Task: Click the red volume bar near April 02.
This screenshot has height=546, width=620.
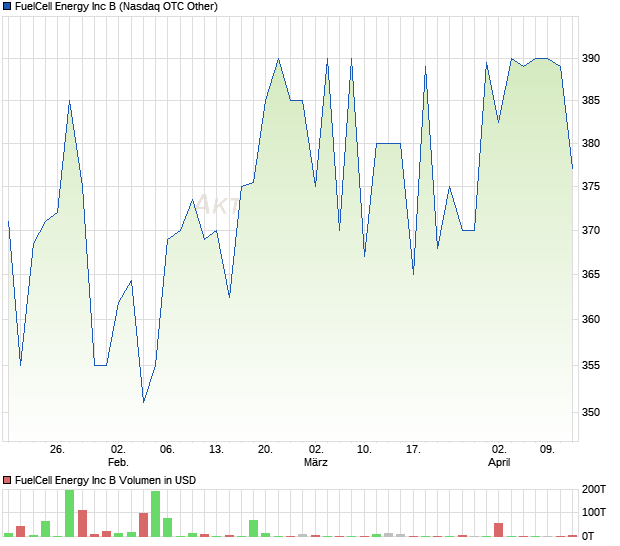Action: (x=499, y=530)
